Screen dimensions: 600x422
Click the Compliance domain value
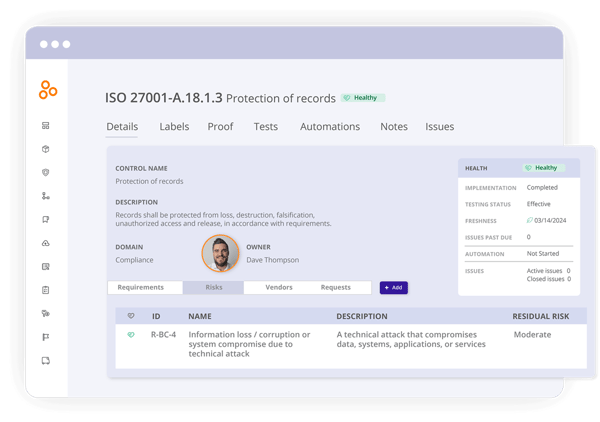(134, 260)
